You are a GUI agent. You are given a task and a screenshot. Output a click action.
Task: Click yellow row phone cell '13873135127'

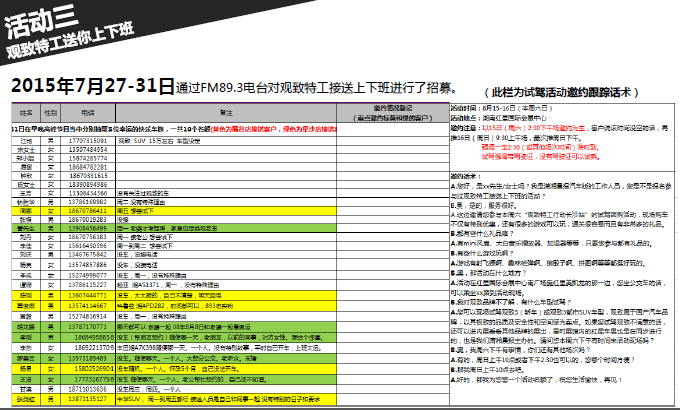coord(88,399)
